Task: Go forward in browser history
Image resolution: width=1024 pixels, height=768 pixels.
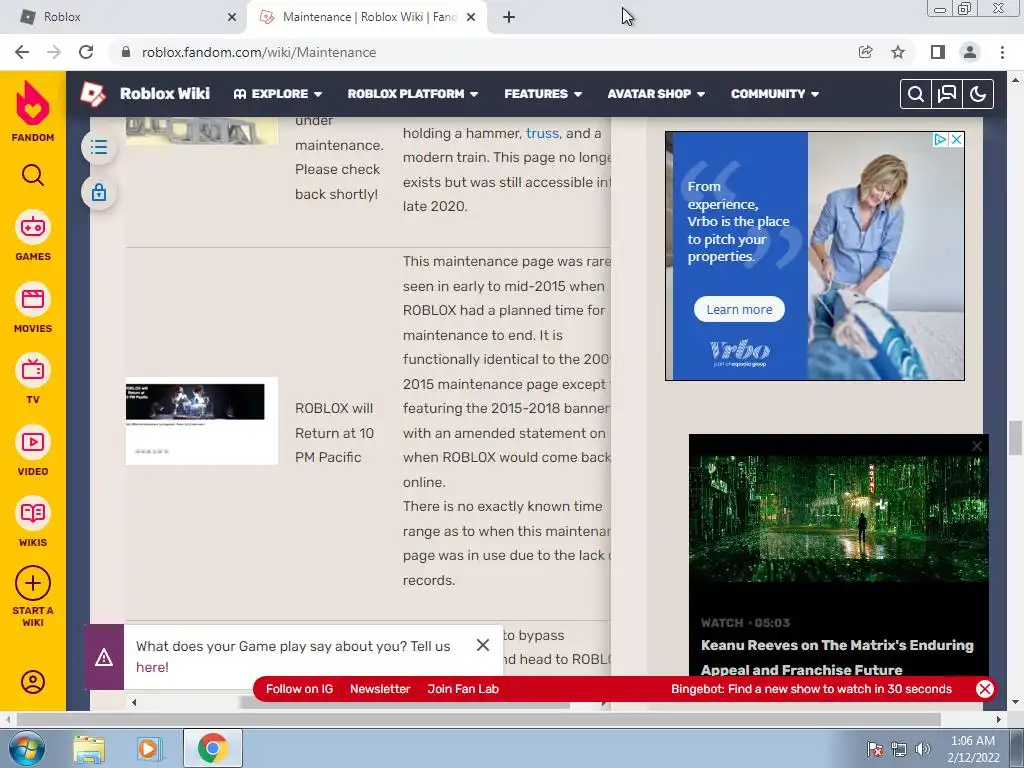Action: [x=54, y=52]
